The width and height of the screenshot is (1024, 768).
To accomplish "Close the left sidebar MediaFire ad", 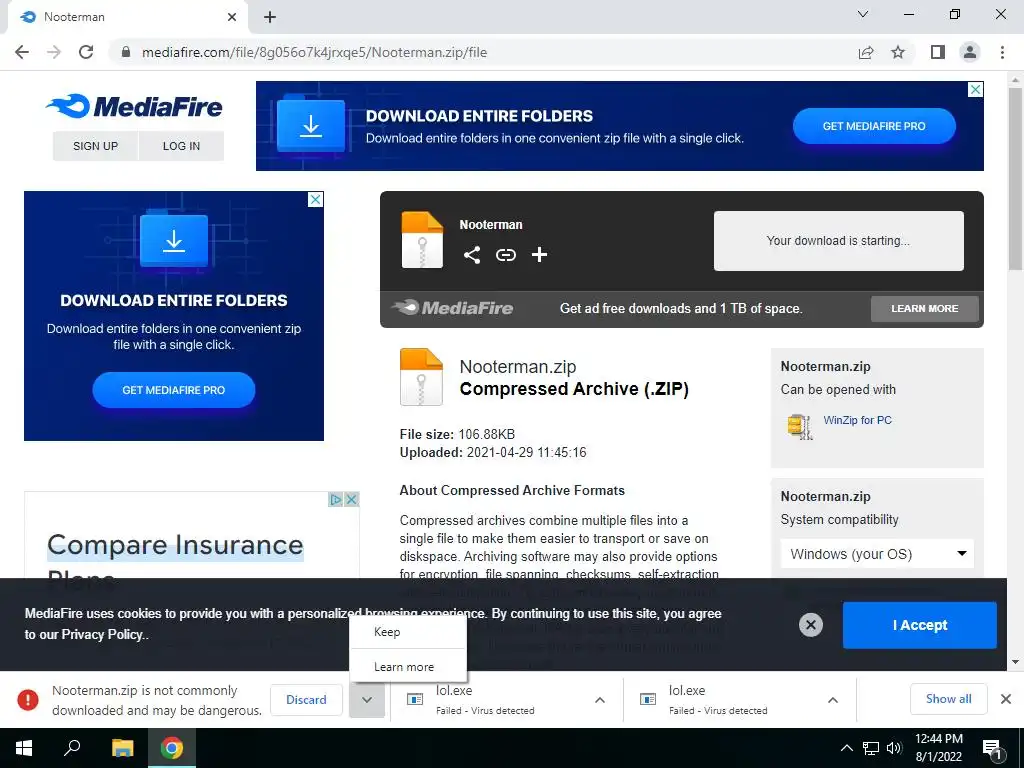I will (315, 199).
